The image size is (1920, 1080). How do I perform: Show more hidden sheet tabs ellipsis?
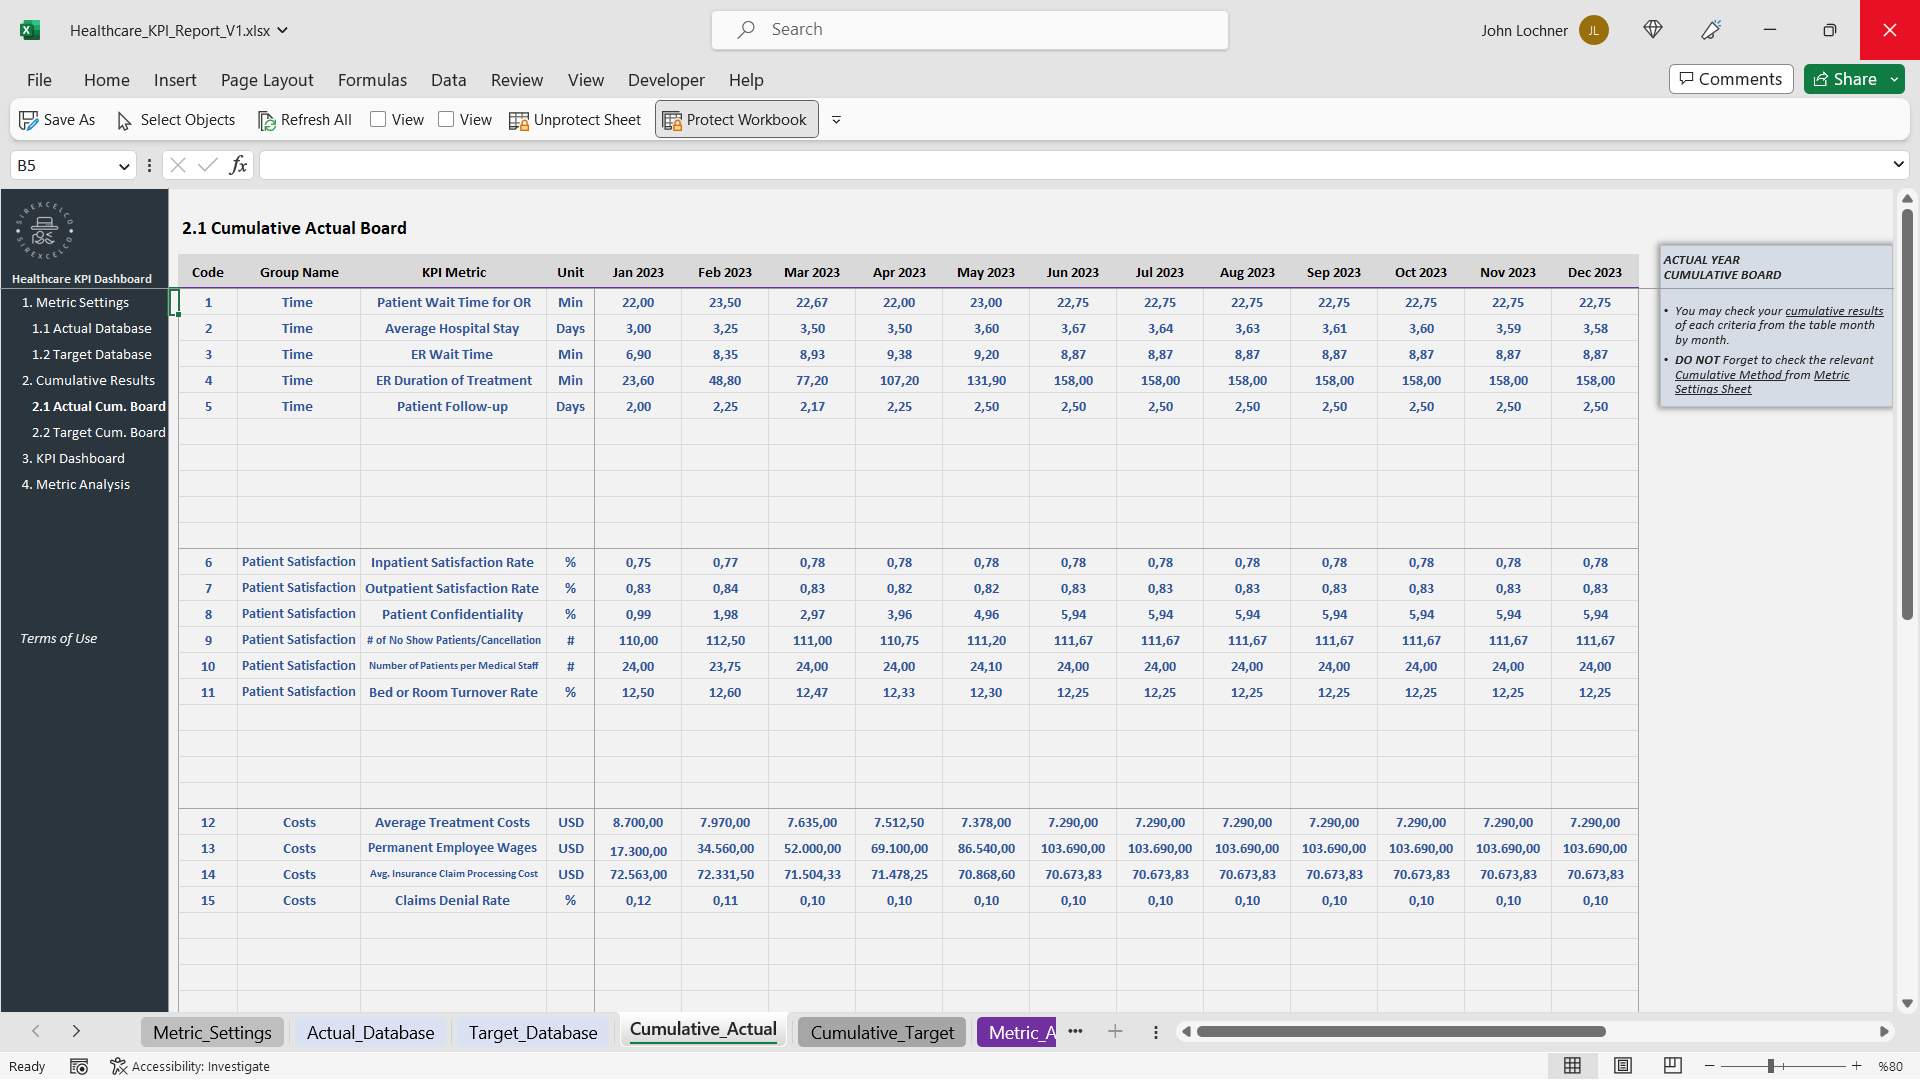1075,1031
